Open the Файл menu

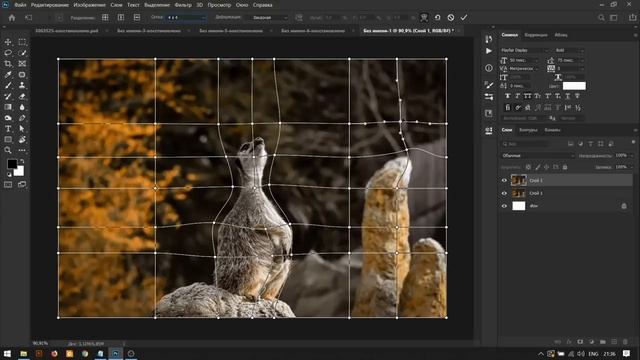pyautogui.click(x=20, y=5)
